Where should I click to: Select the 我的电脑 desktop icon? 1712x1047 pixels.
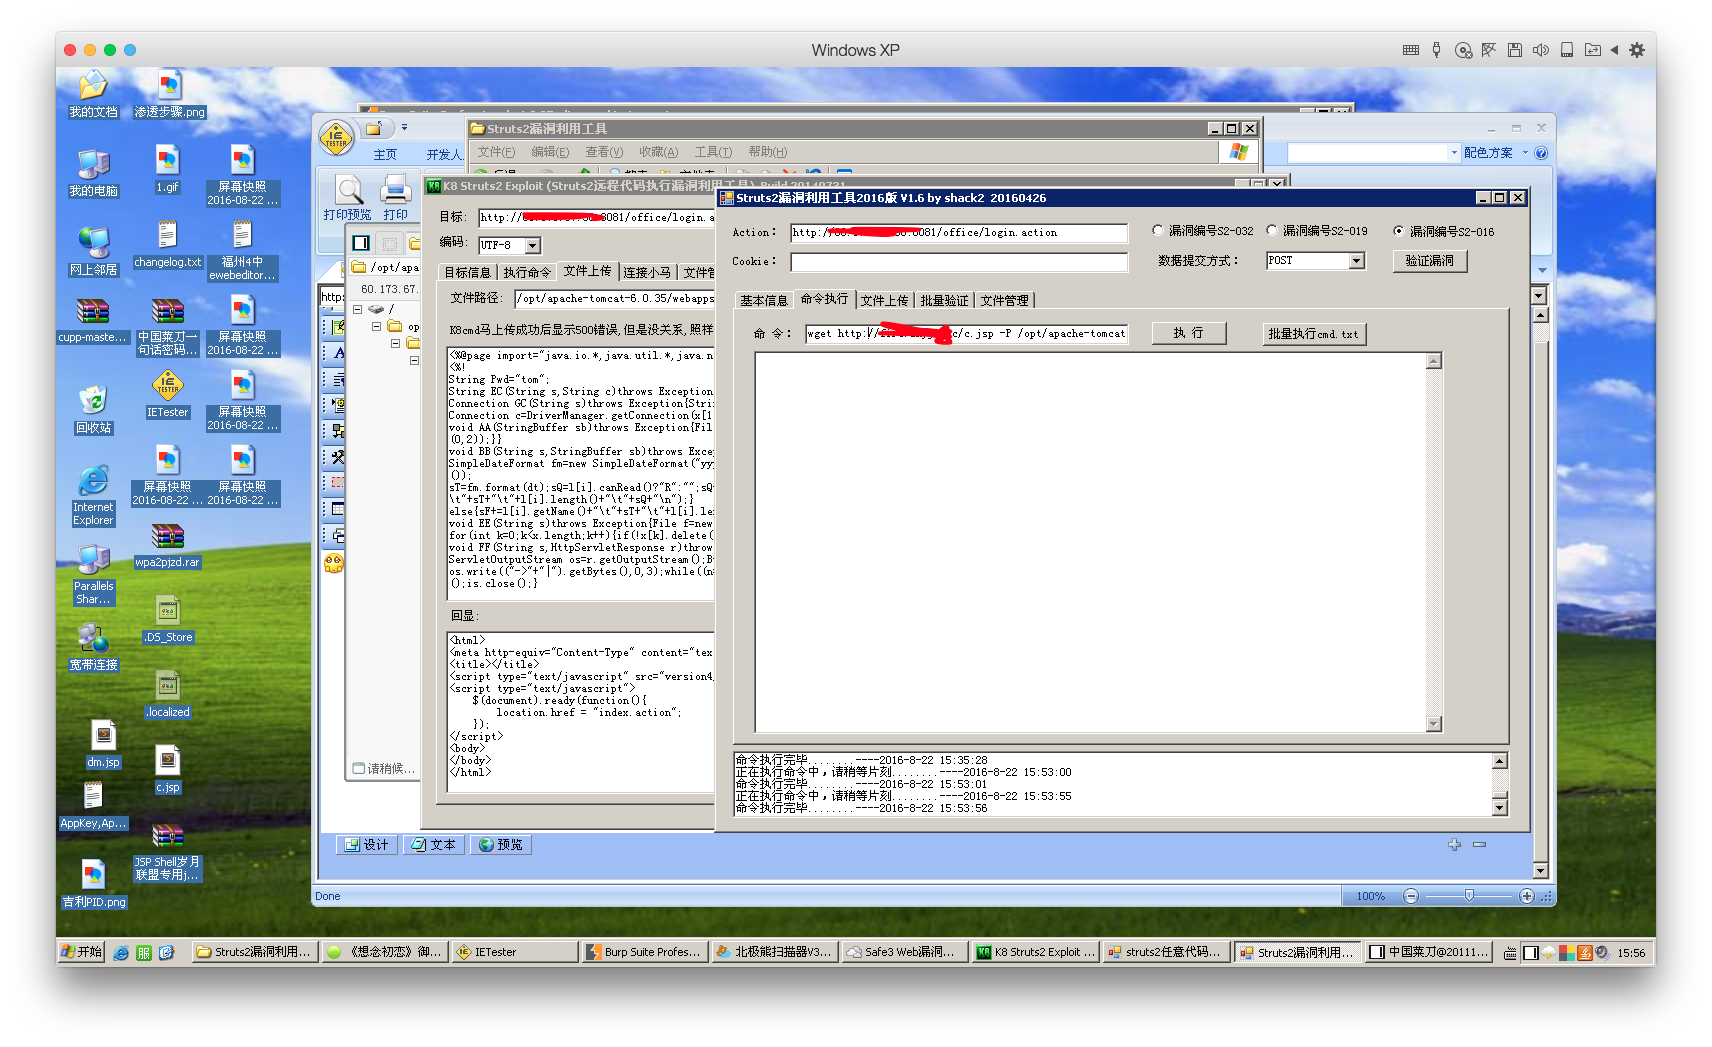click(x=93, y=173)
